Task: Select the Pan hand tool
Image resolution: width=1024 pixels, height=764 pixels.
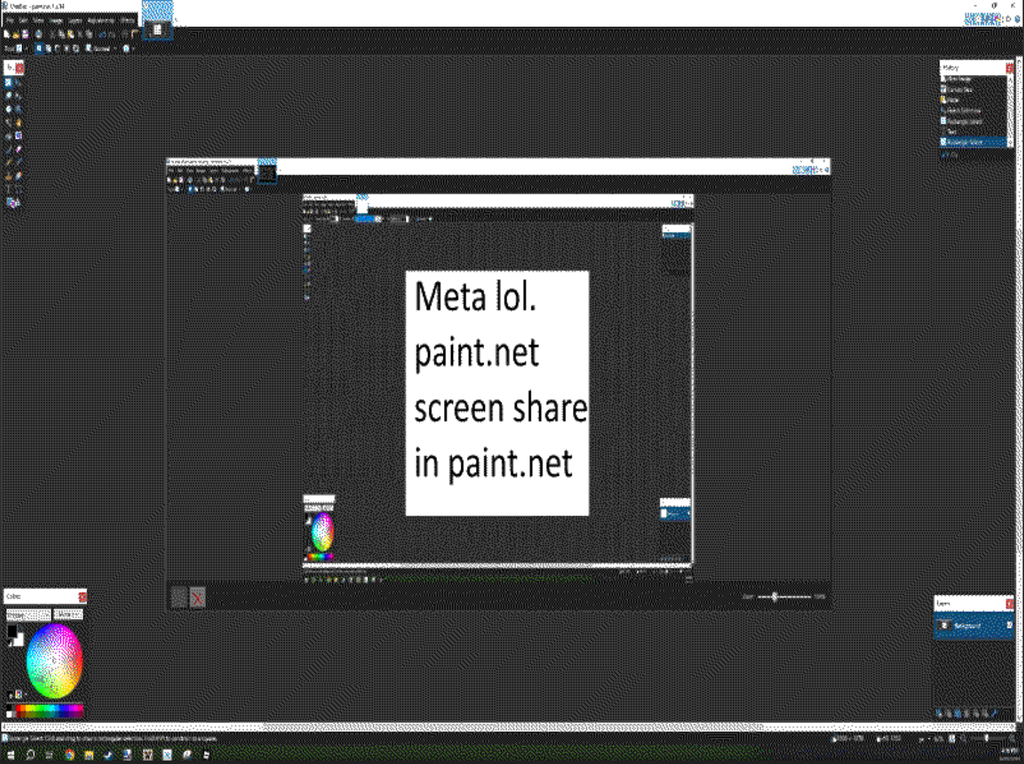Action: (x=18, y=122)
